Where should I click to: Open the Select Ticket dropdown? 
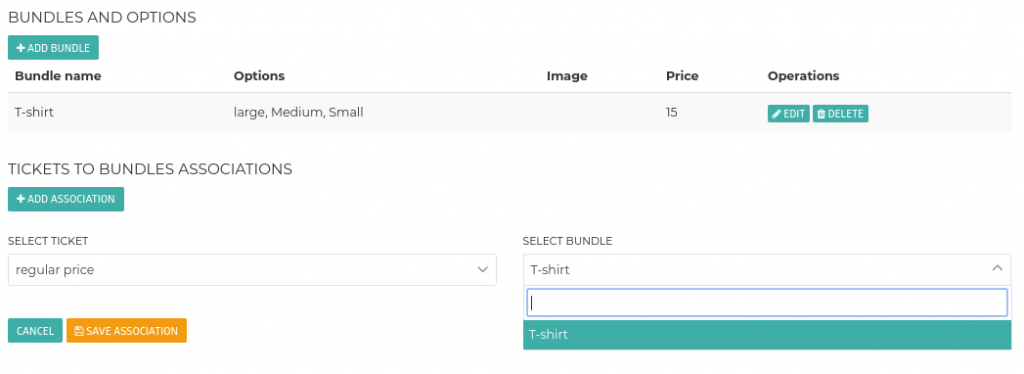click(252, 270)
